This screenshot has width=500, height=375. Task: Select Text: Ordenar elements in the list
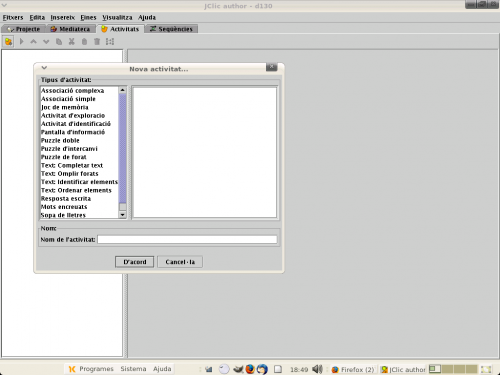pyautogui.click(x=79, y=190)
